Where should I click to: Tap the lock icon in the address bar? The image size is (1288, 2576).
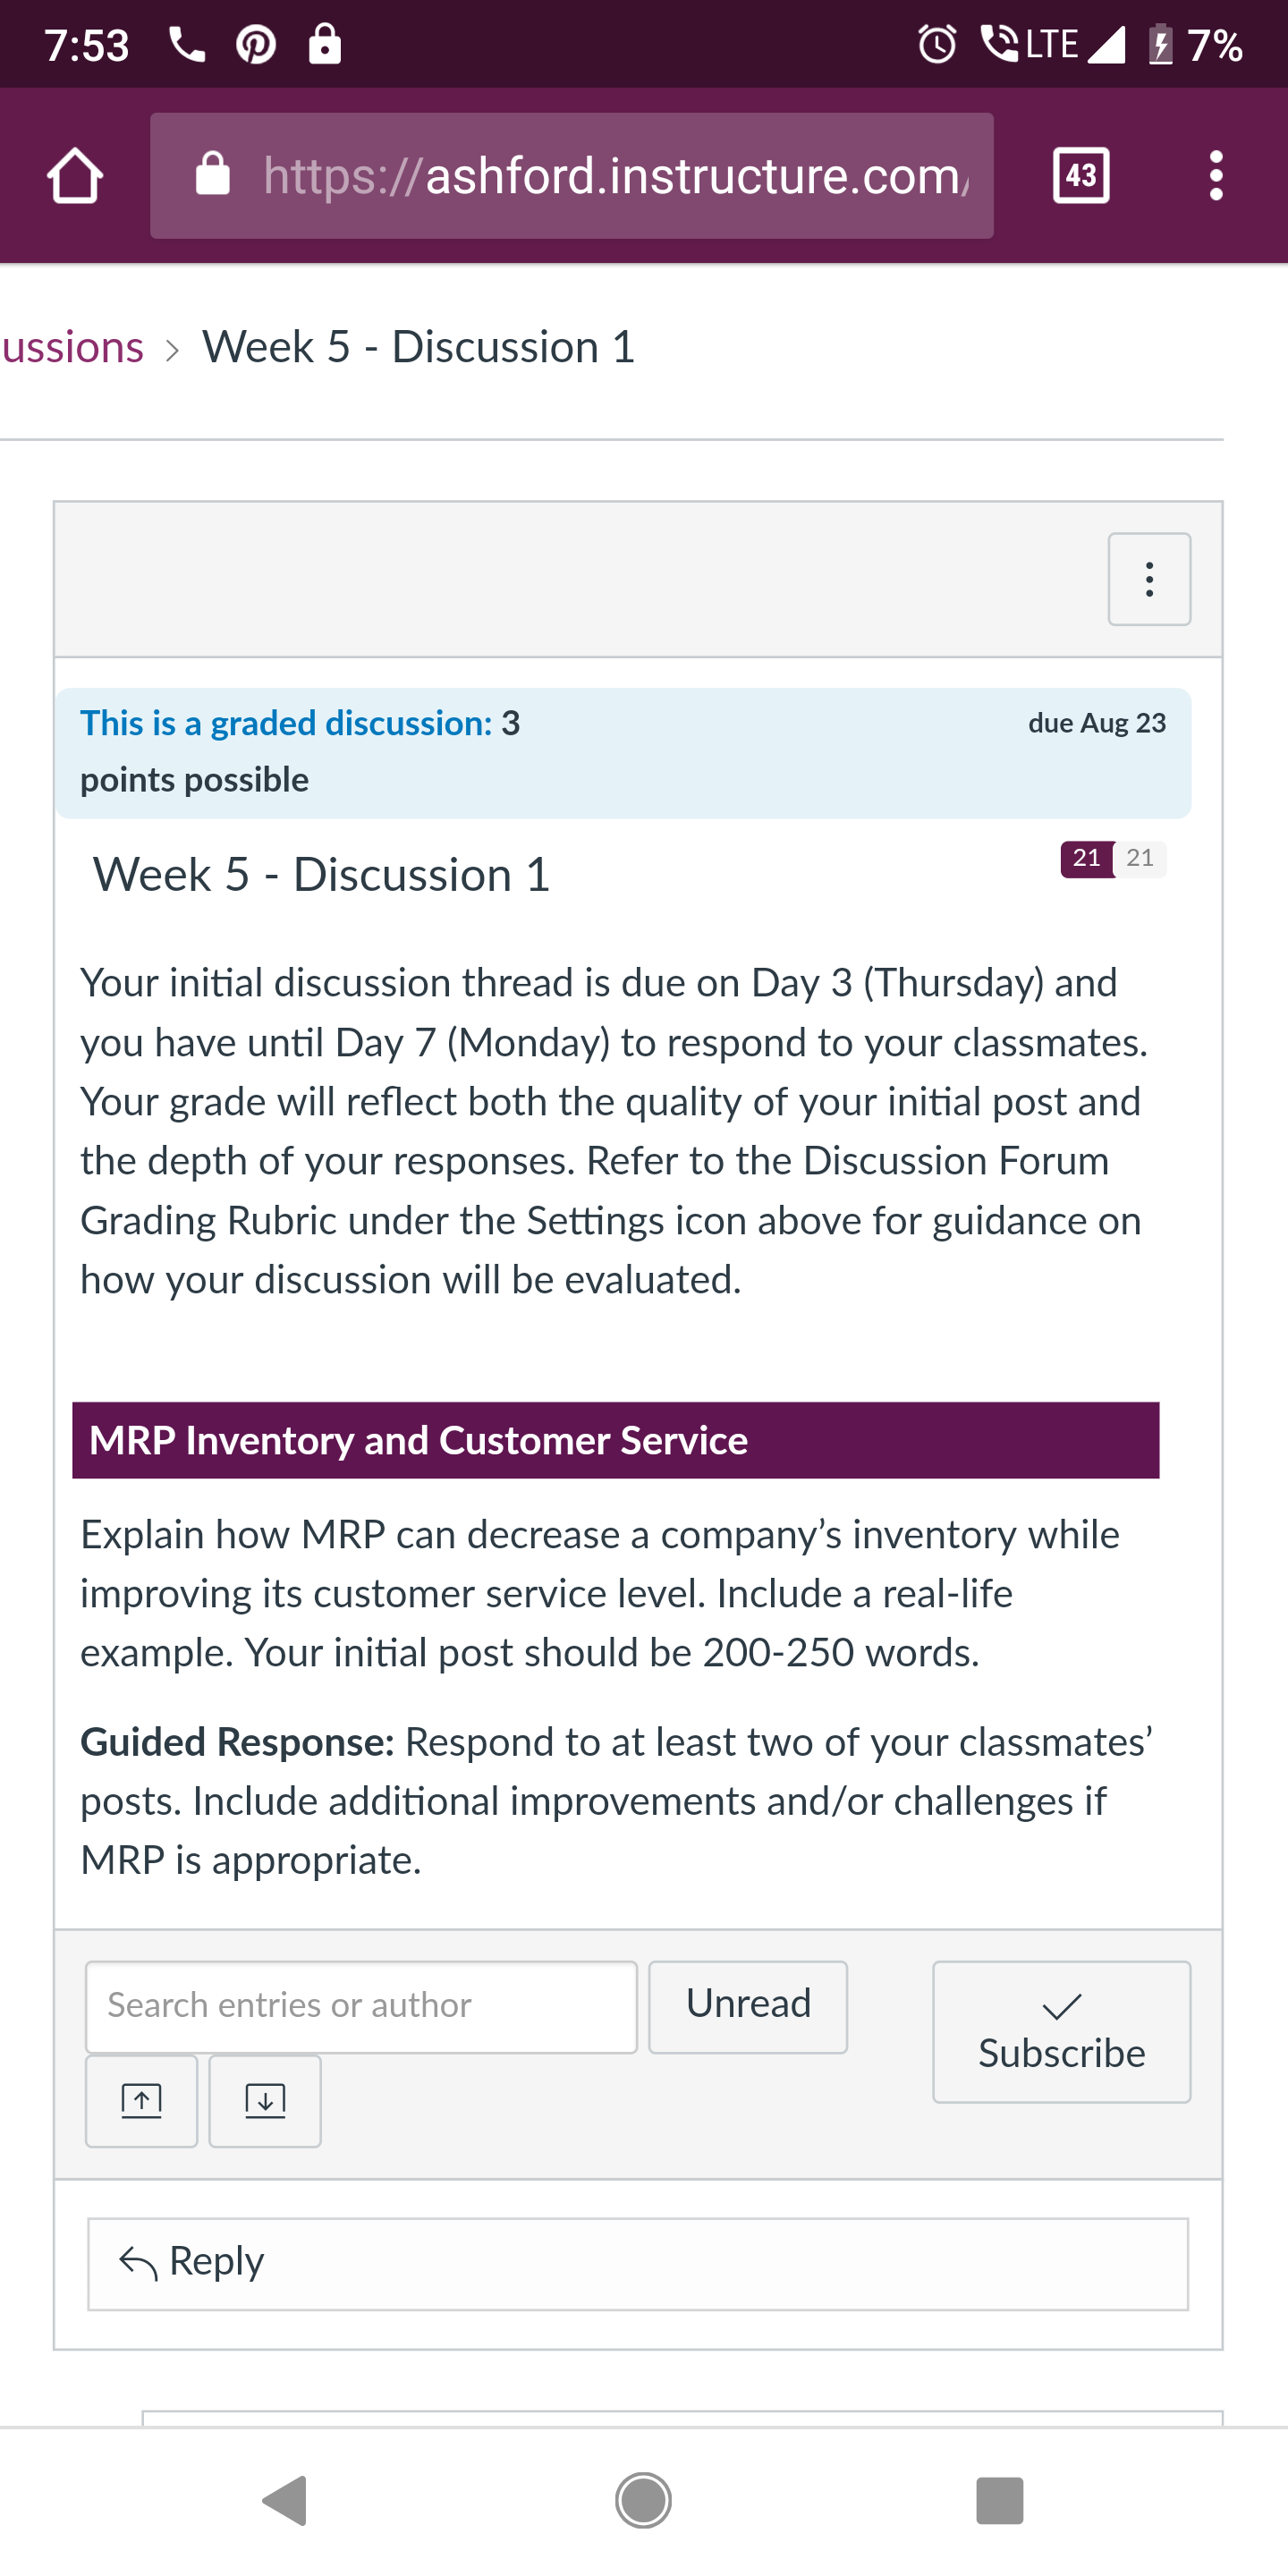212,174
